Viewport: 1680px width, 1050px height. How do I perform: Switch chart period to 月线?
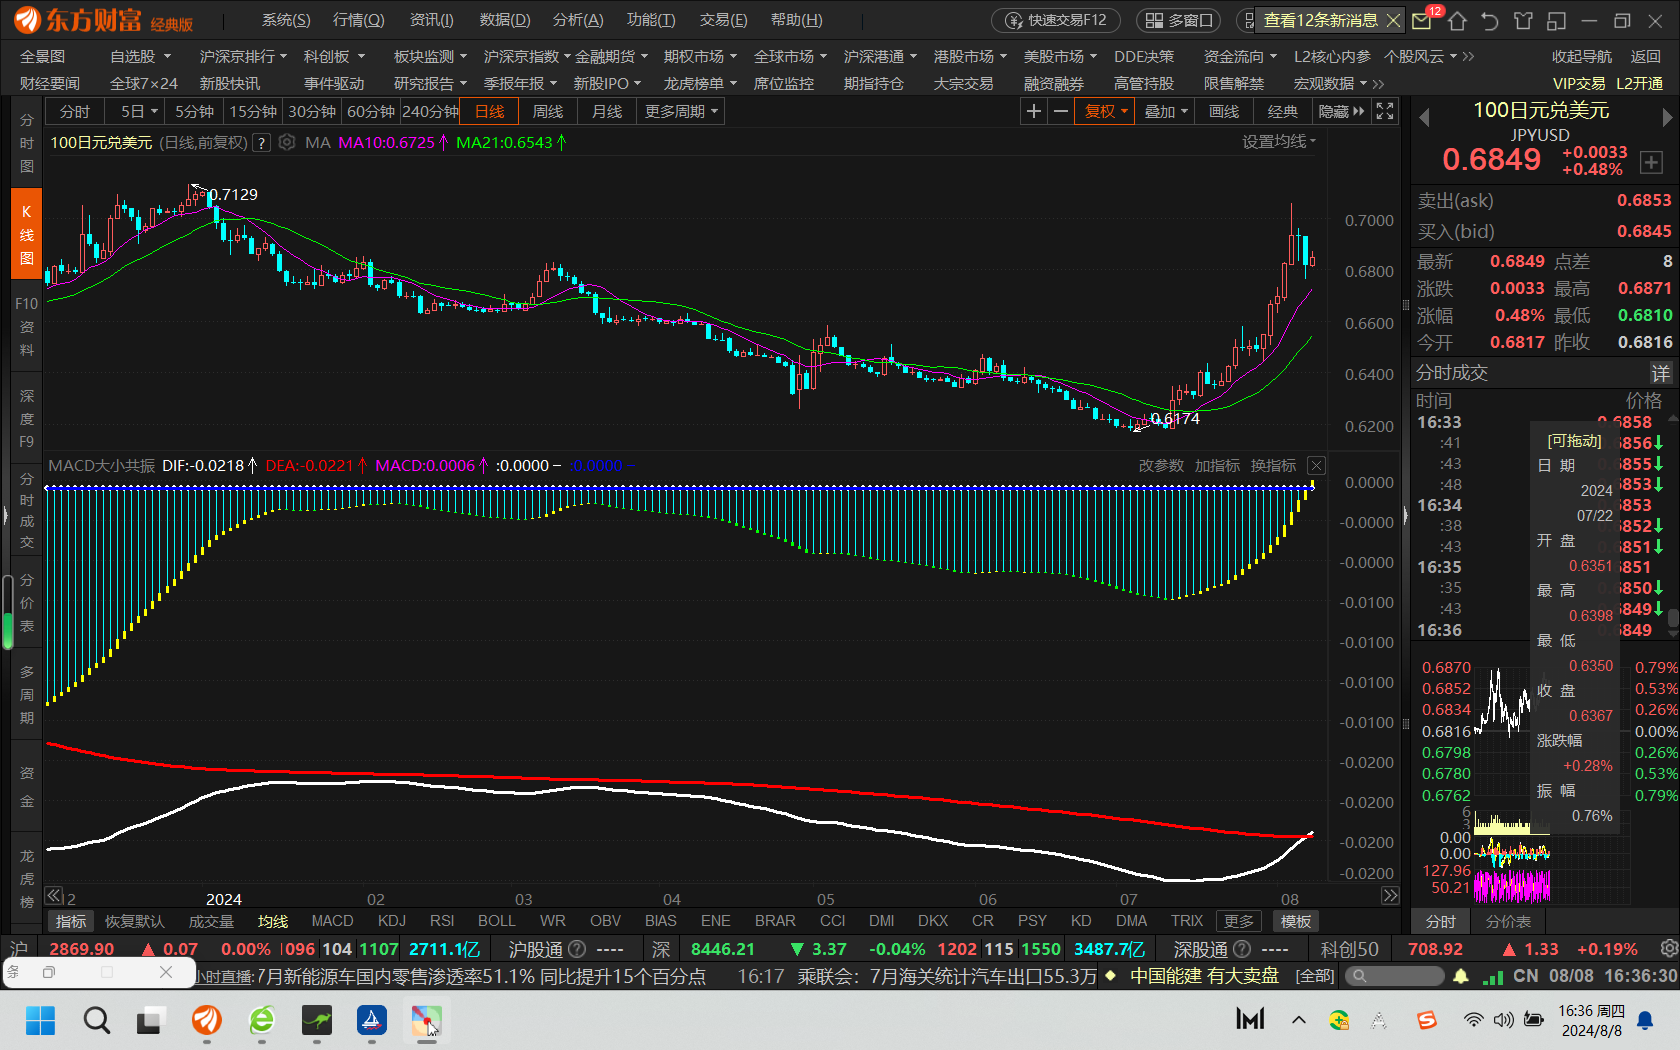tap(607, 111)
